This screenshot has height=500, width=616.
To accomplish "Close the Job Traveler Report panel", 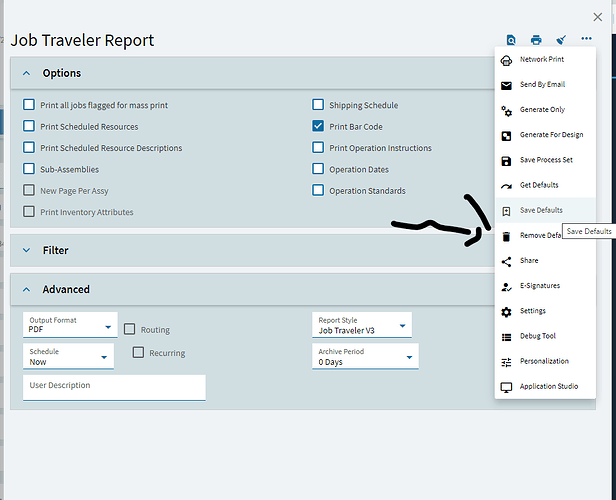I will click(598, 17).
